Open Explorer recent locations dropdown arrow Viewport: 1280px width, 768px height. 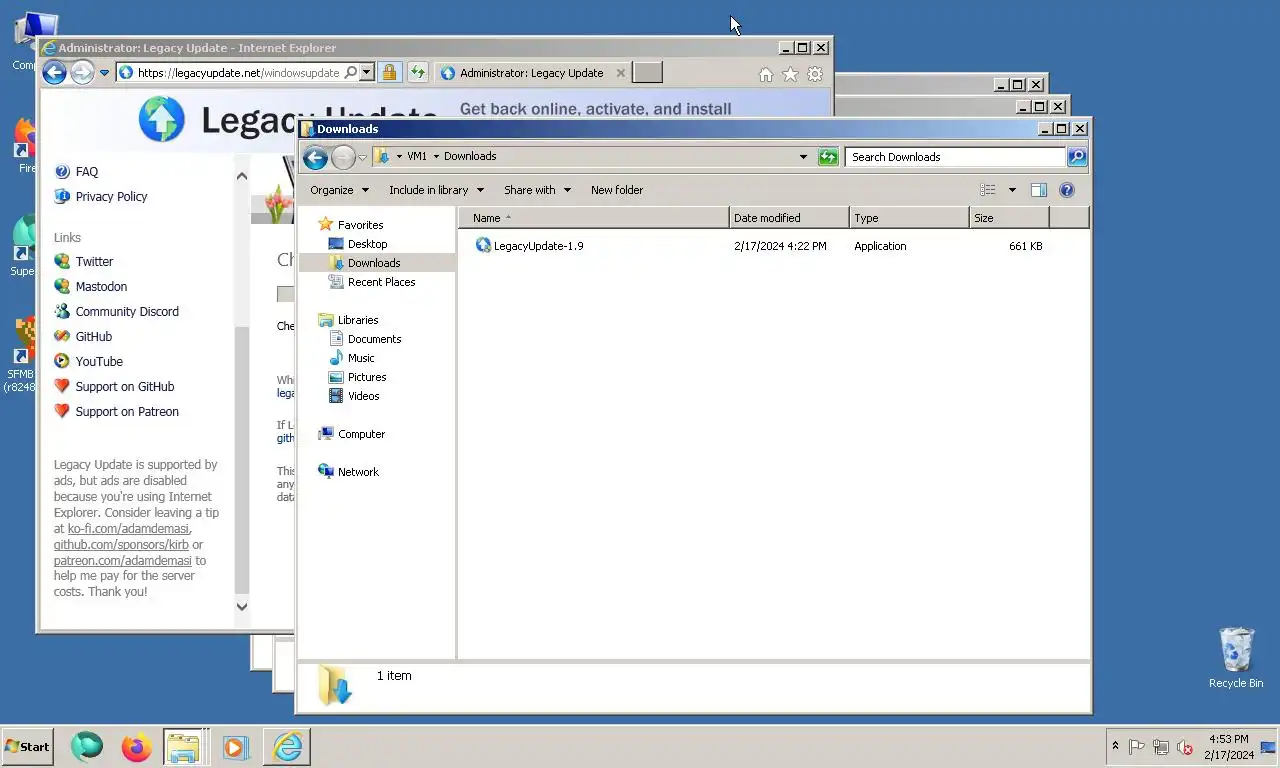coord(362,158)
